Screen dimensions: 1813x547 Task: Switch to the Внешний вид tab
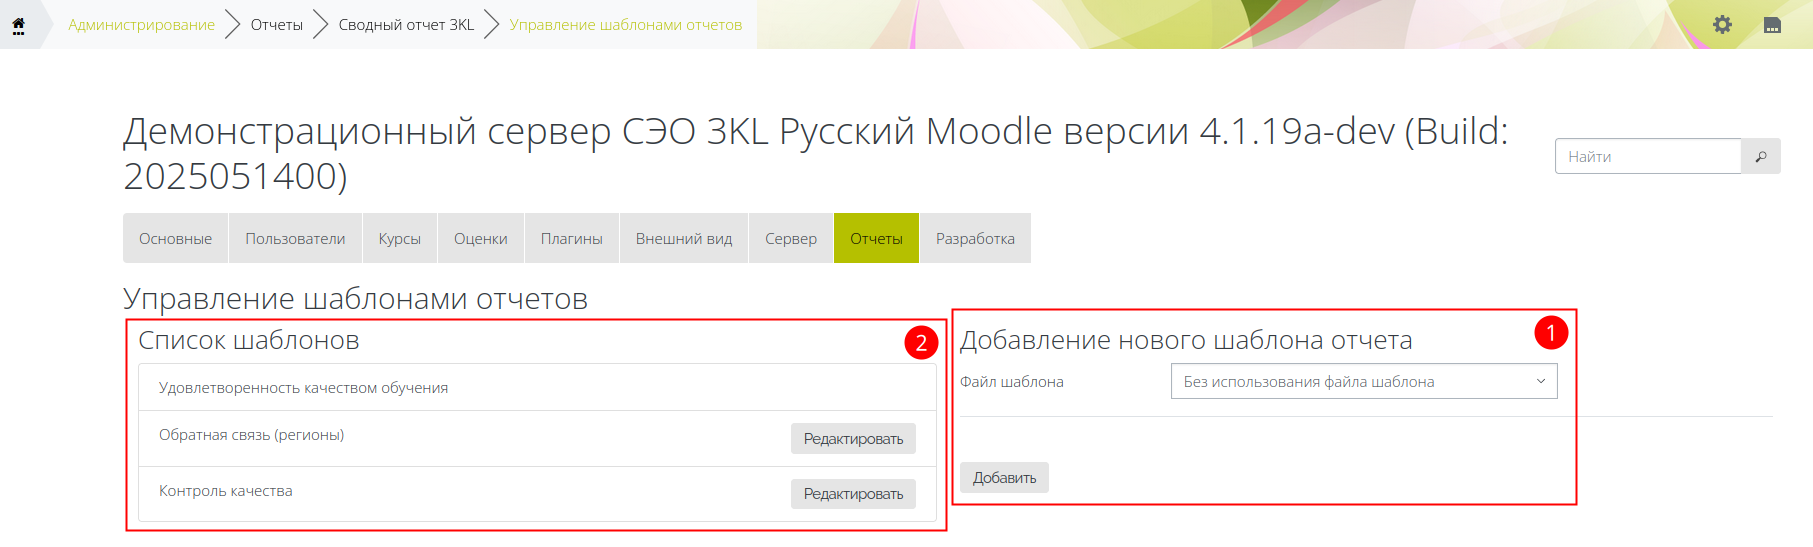pyautogui.click(x=683, y=239)
